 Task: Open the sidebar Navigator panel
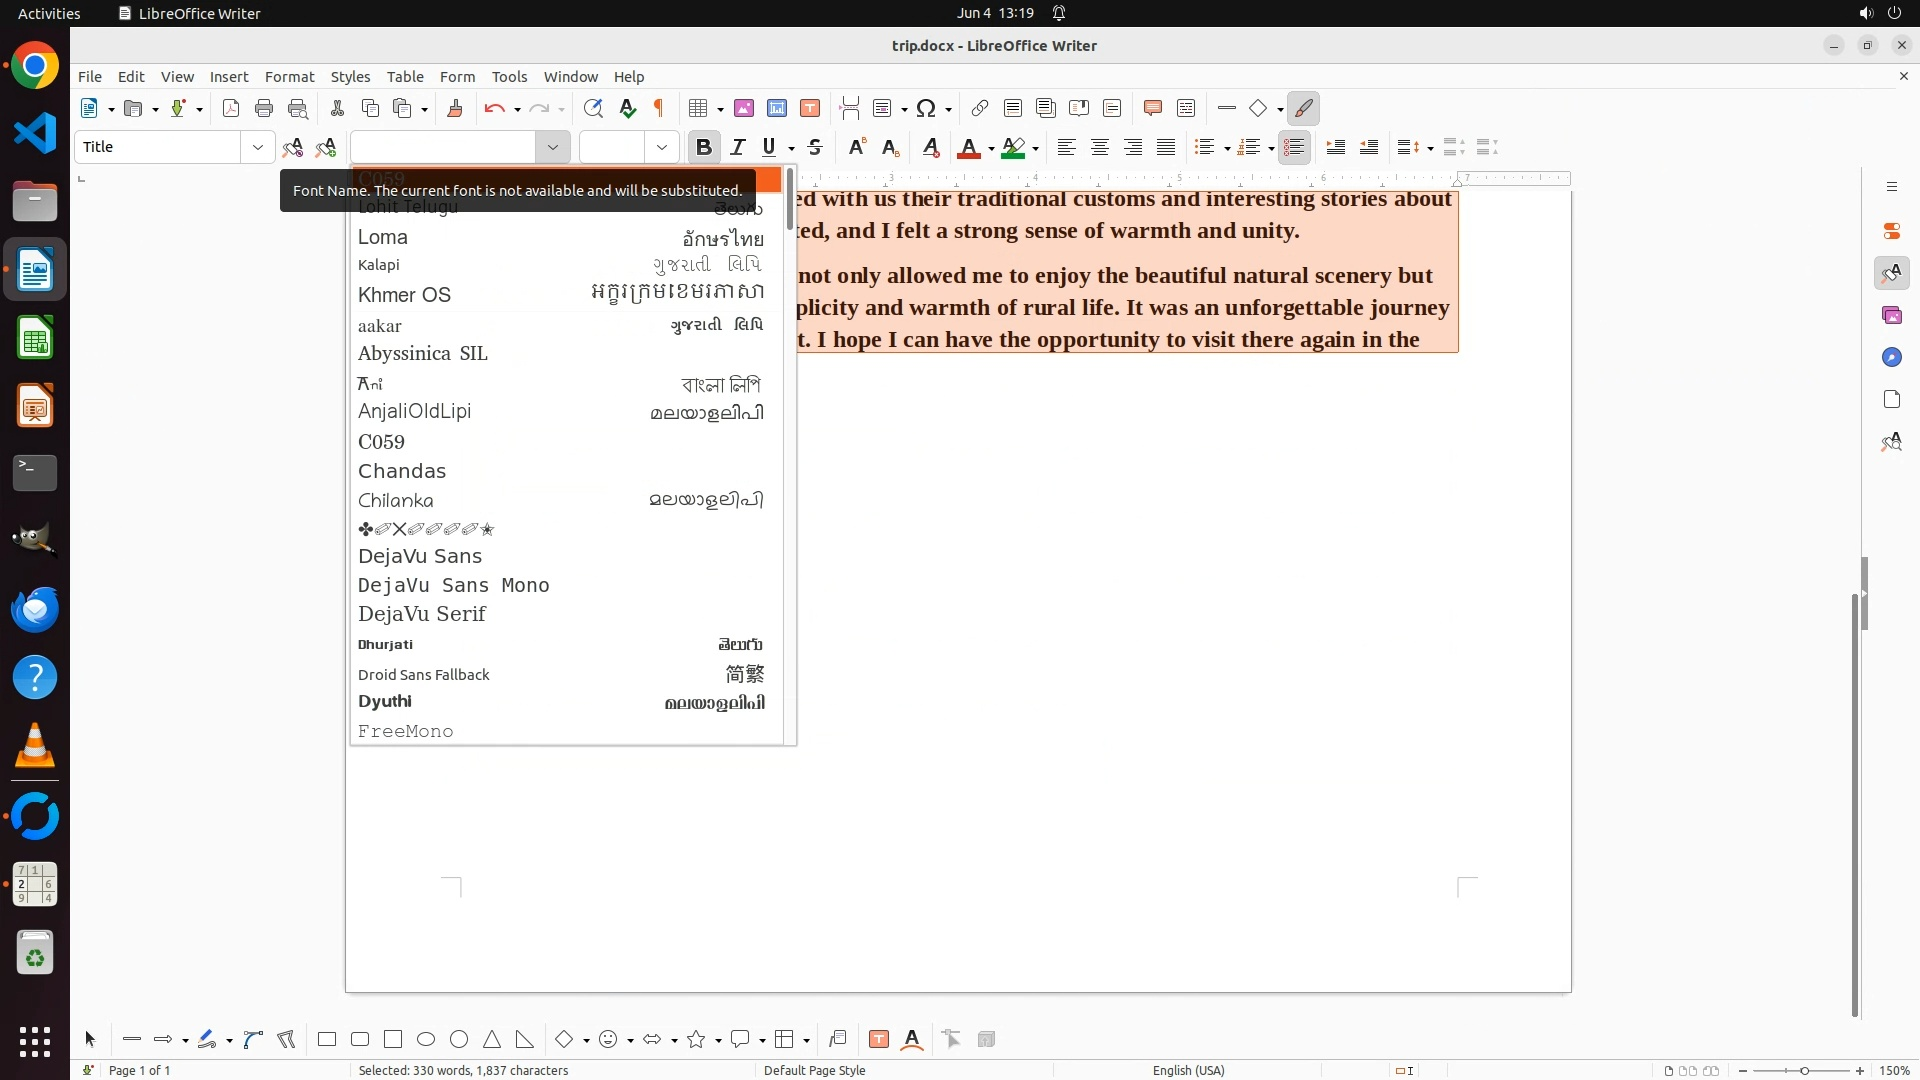[1891, 357]
